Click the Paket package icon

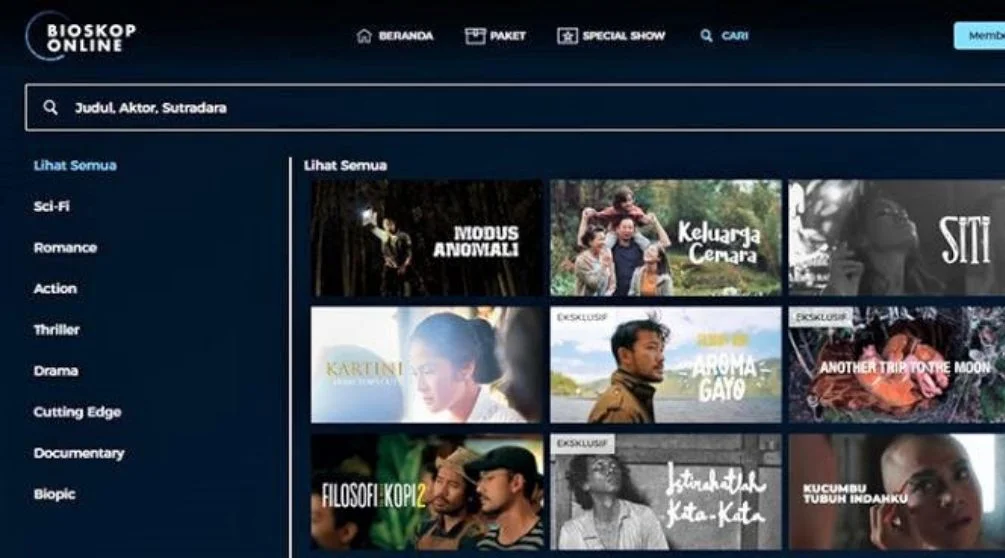click(x=475, y=36)
